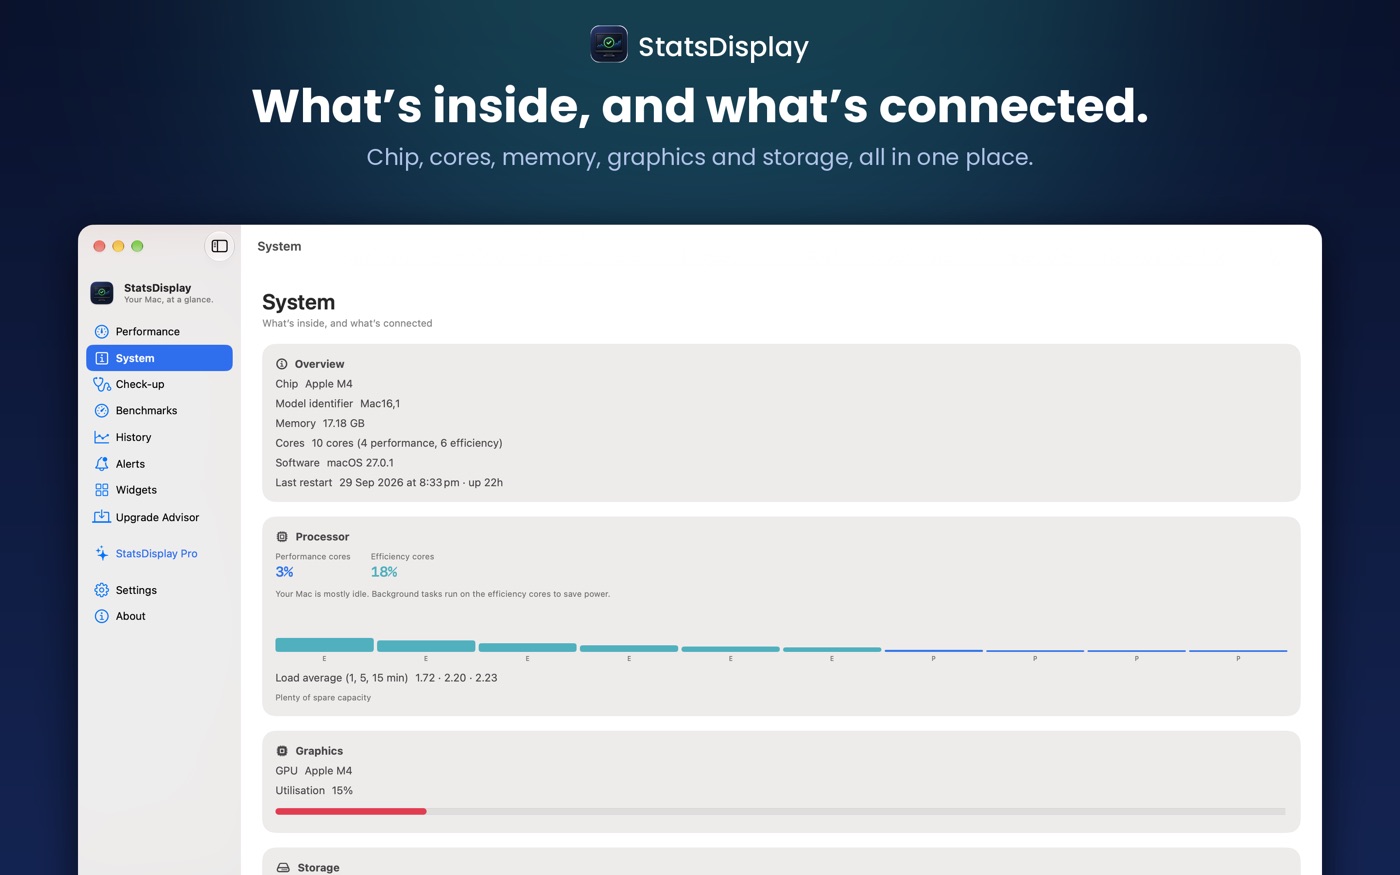The width and height of the screenshot is (1400, 875).
Task: Click the Upgrade Advisor icon
Action: (101, 517)
